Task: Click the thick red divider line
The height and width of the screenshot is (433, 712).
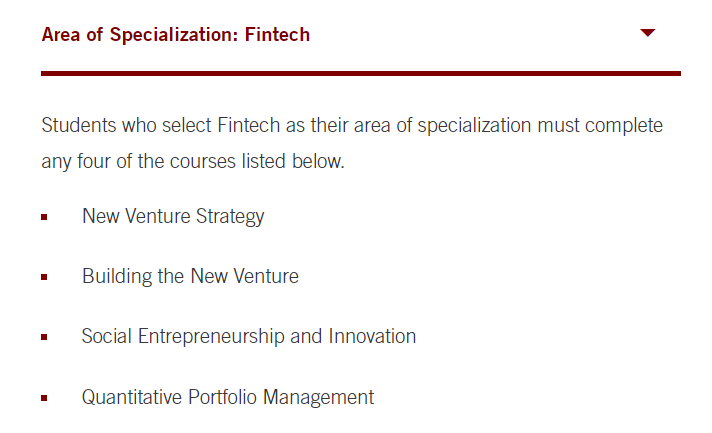Action: tap(361, 73)
